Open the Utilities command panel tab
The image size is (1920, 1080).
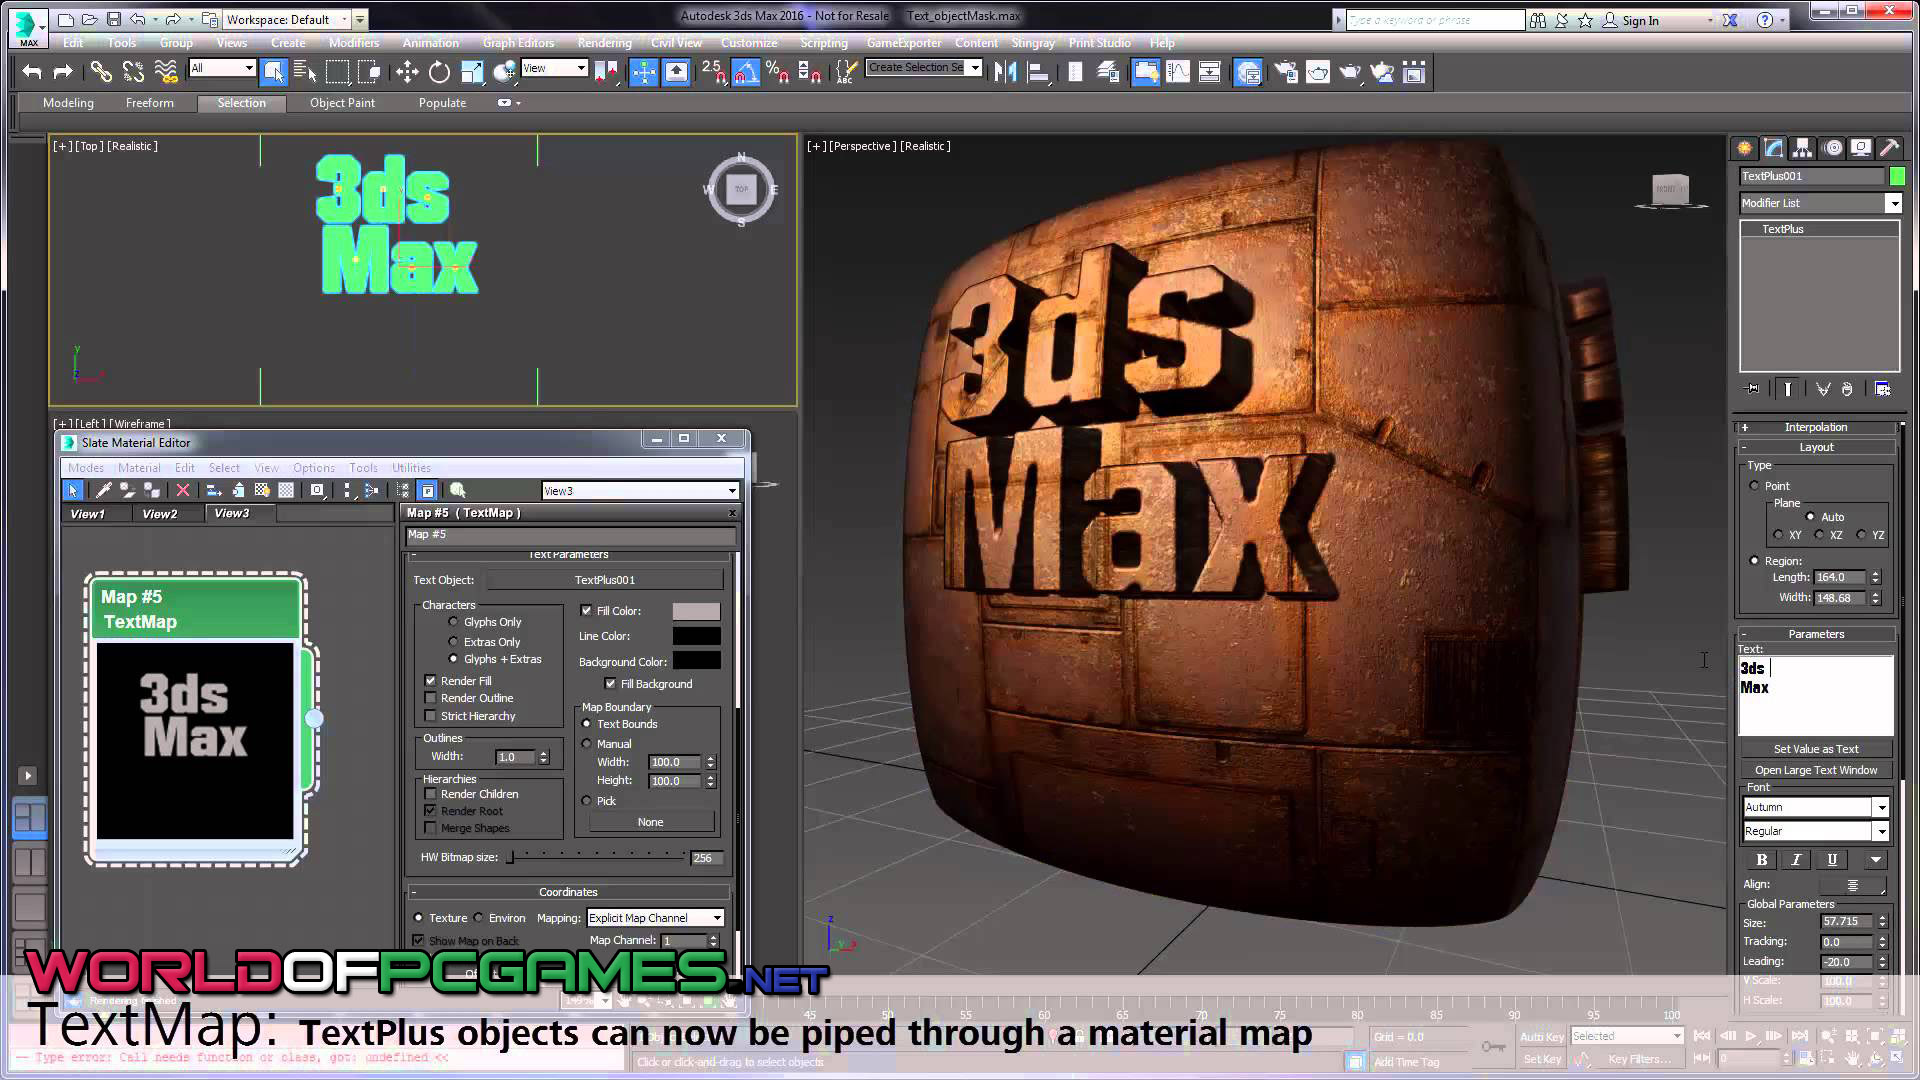point(1889,148)
